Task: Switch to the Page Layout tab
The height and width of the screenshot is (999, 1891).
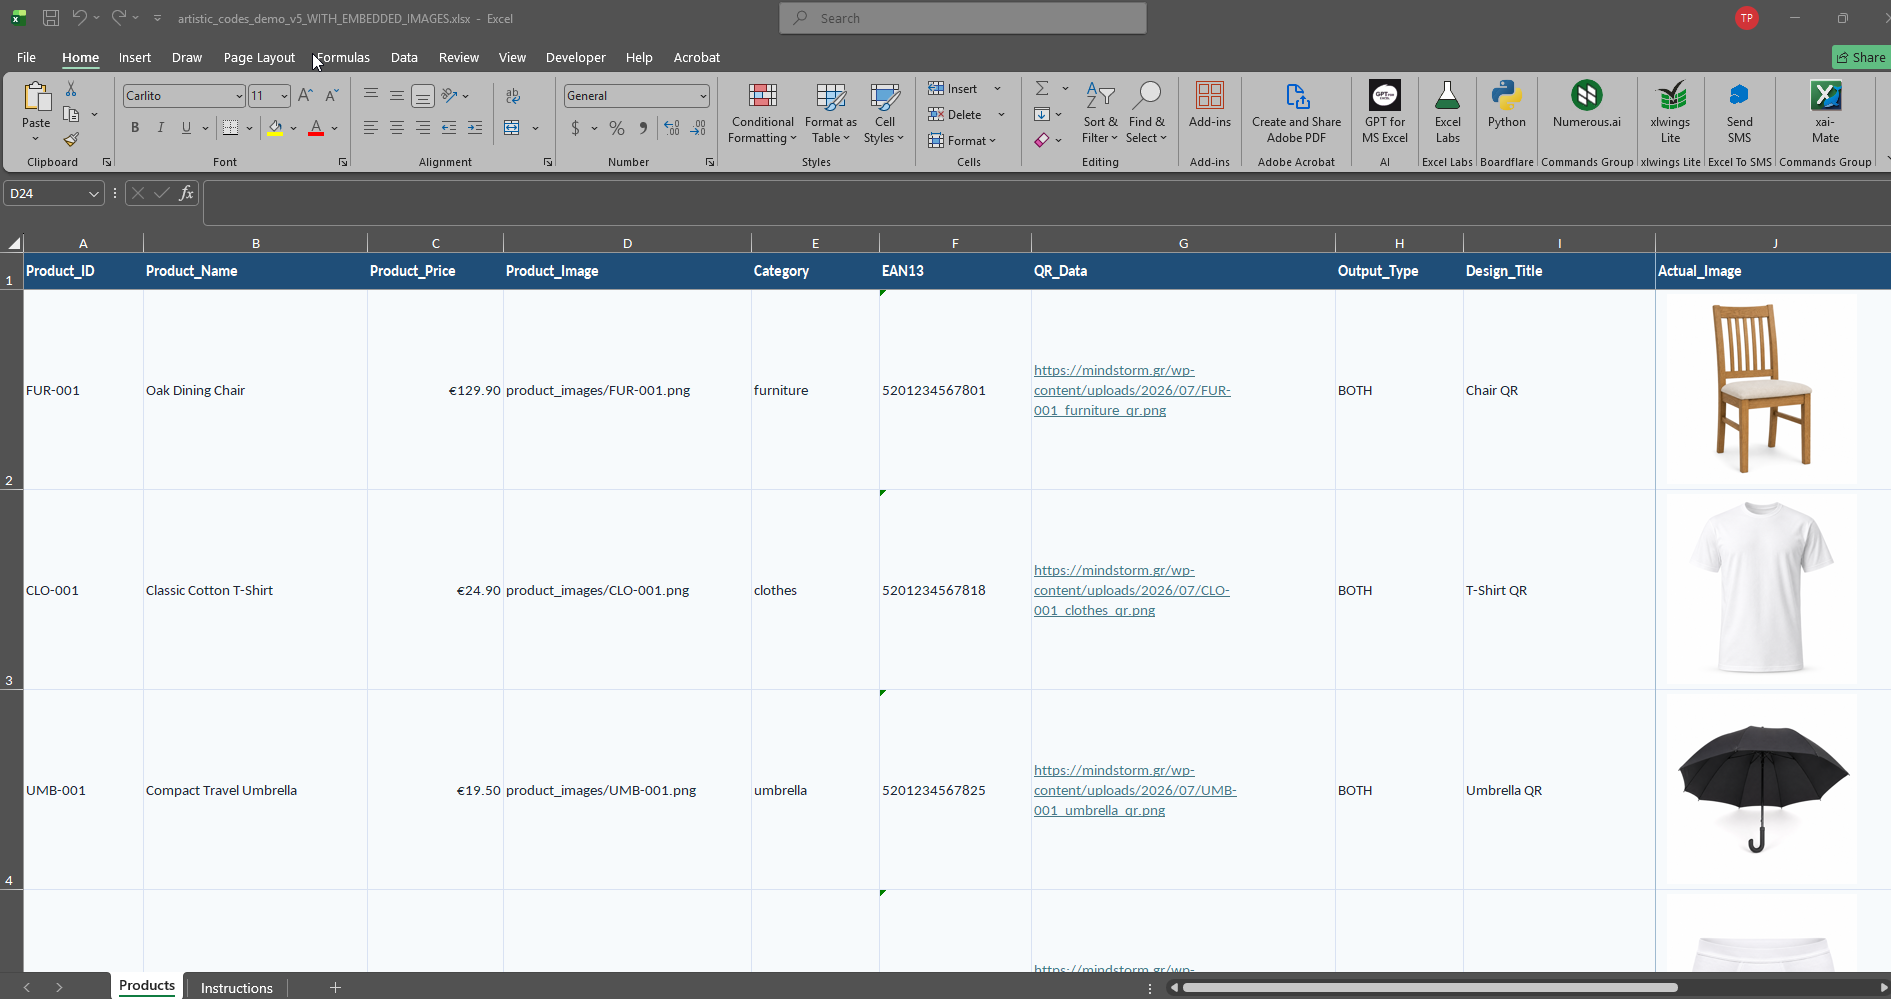Action: [259, 57]
